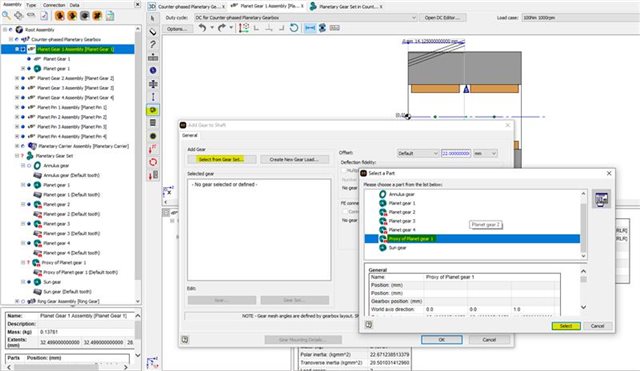This screenshot has height=371, width=640.
Task: Switch to the Connection tab
Action: click(54, 5)
